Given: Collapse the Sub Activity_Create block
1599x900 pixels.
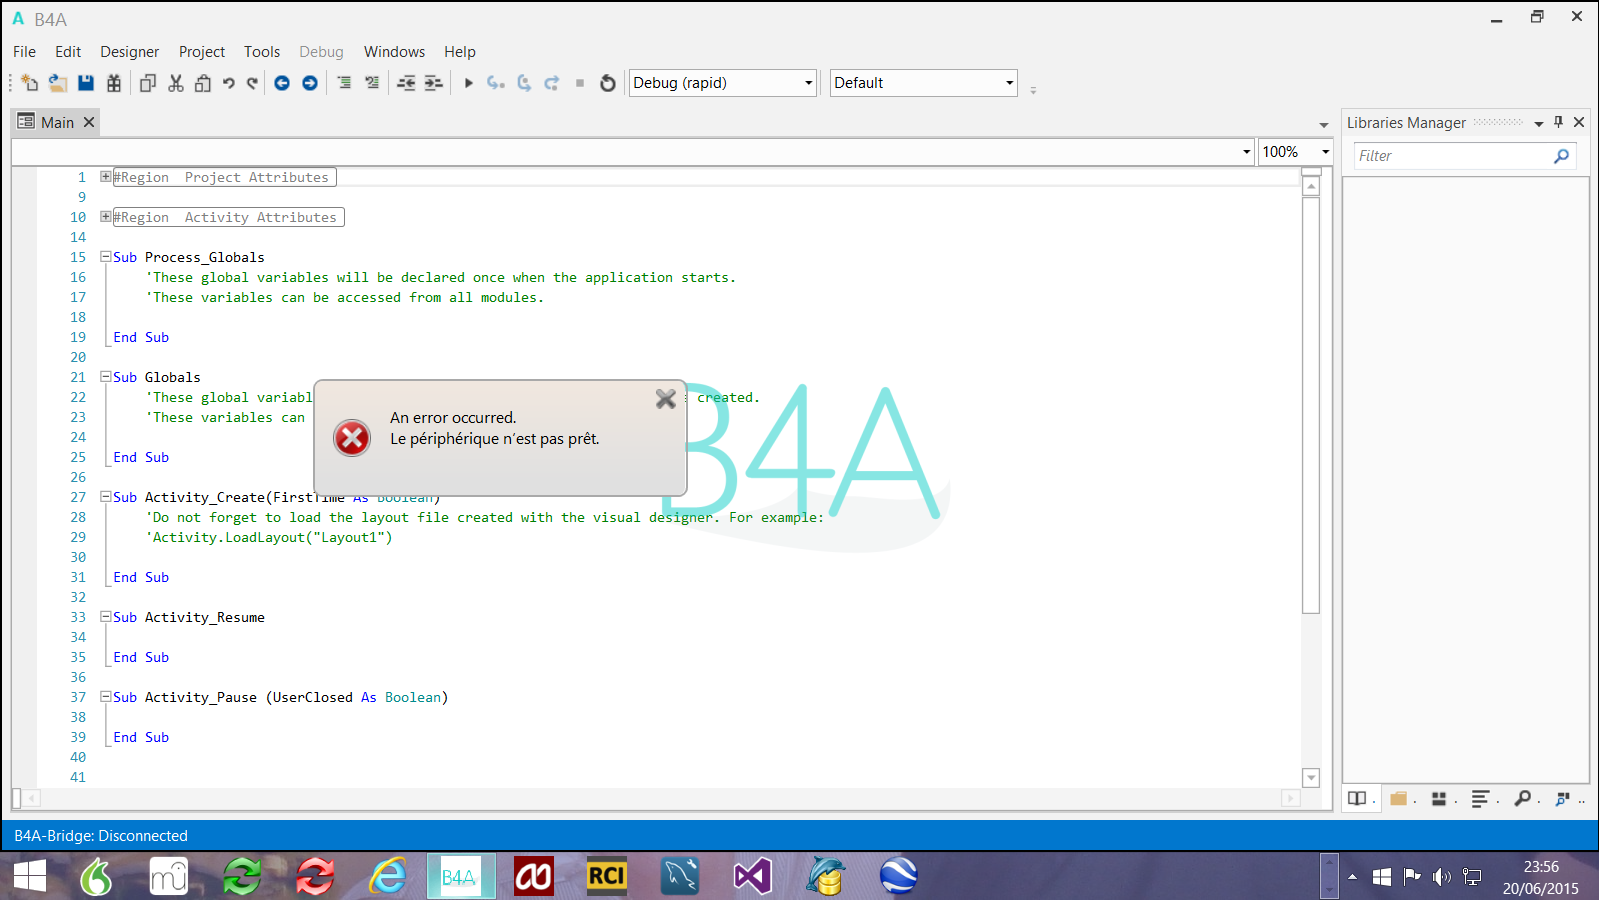Looking at the screenshot, I should (106, 497).
